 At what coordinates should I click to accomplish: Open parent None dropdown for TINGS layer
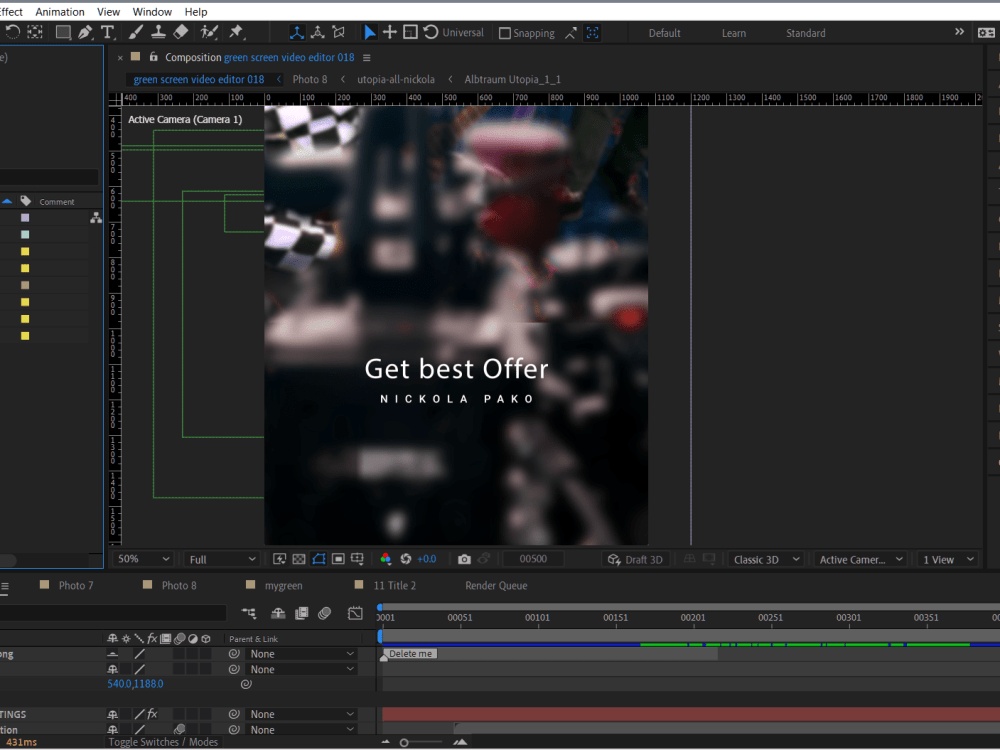tap(301, 714)
